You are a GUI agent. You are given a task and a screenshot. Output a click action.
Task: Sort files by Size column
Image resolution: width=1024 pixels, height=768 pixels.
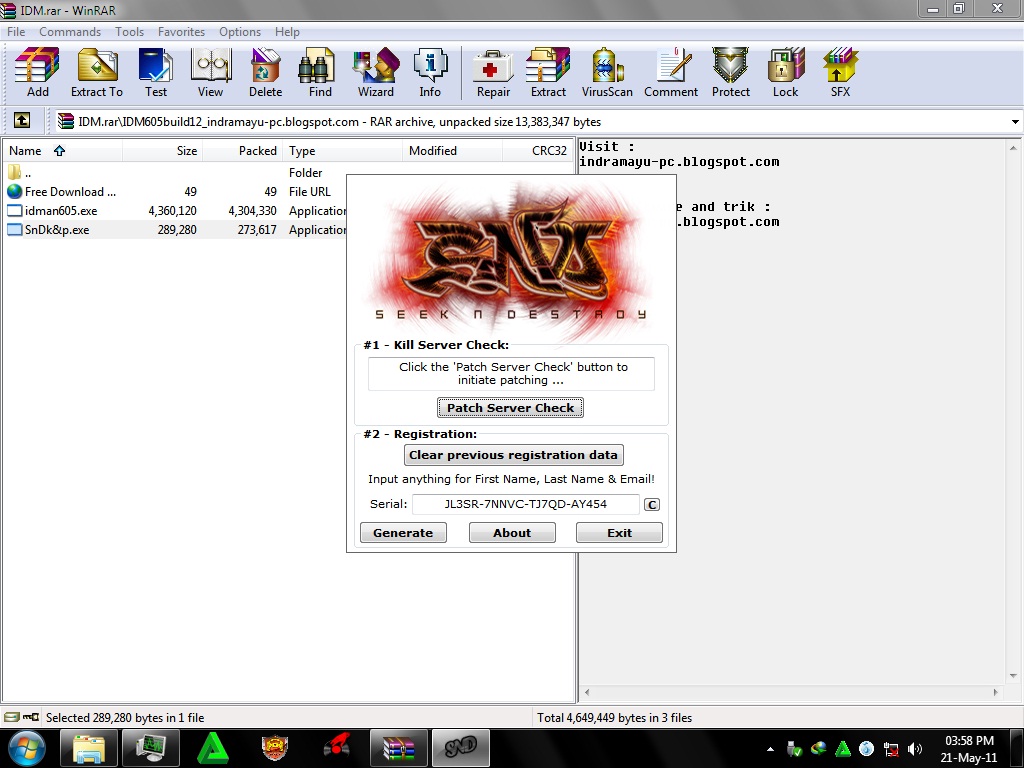click(162, 151)
